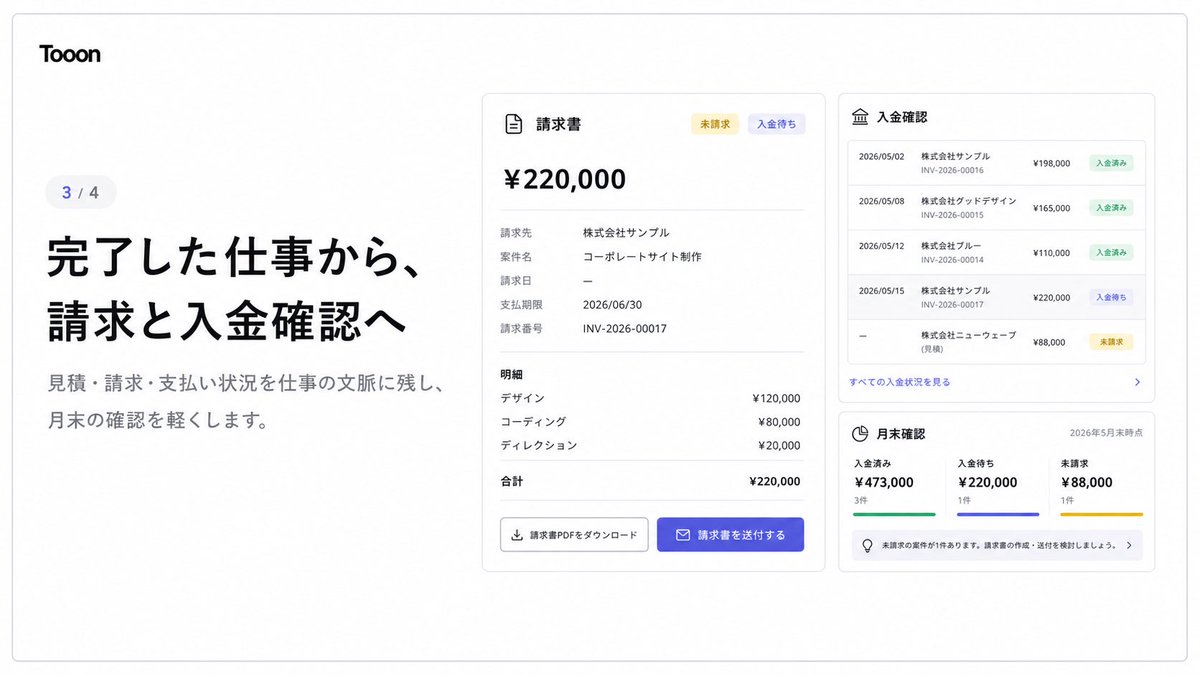Click the envelope icon in send button
This screenshot has height=675, width=1200.
683,535
